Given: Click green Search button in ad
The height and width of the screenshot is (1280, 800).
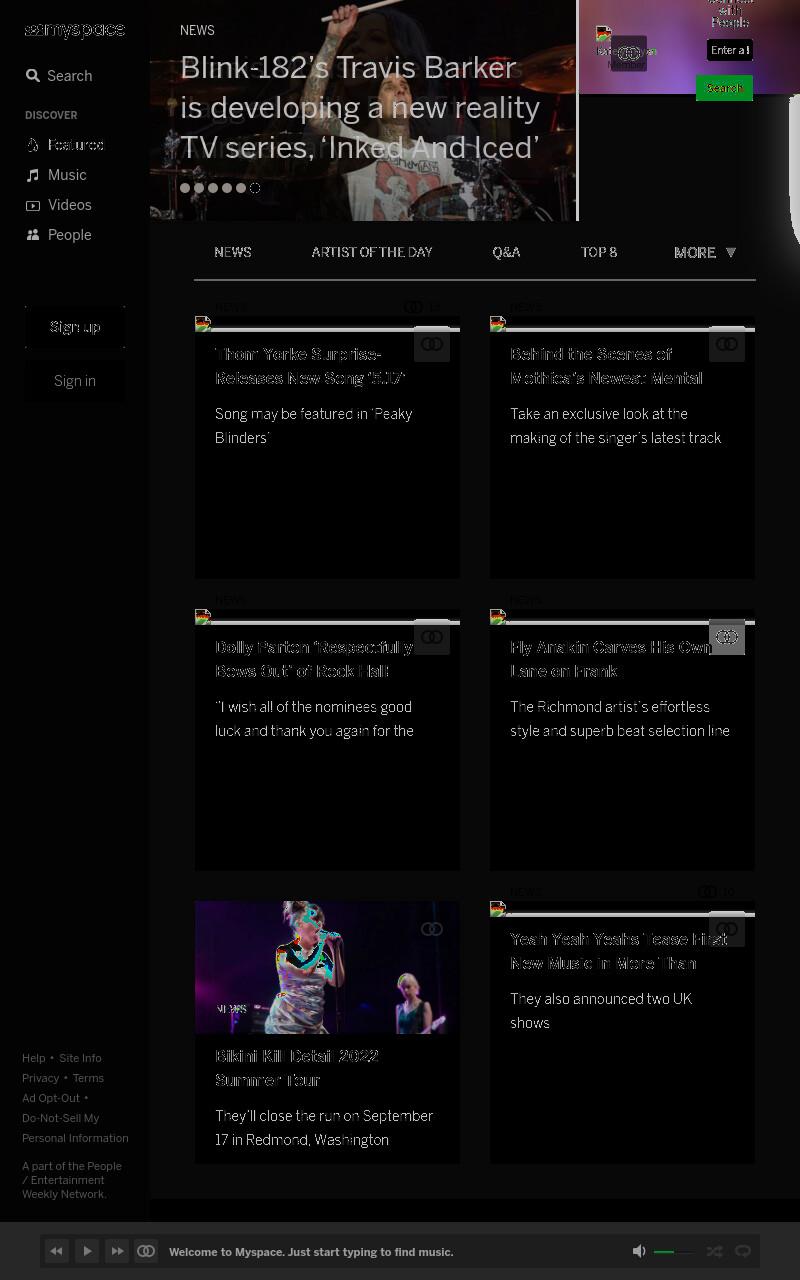Looking at the screenshot, I should [724, 88].
